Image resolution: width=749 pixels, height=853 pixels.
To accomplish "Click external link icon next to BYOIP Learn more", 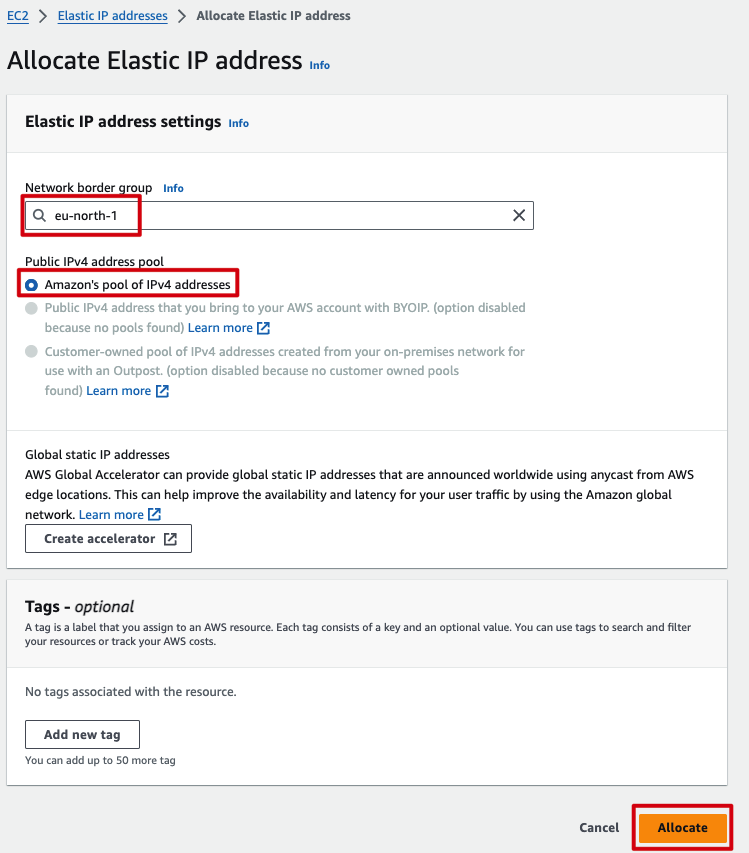I will 264,328.
